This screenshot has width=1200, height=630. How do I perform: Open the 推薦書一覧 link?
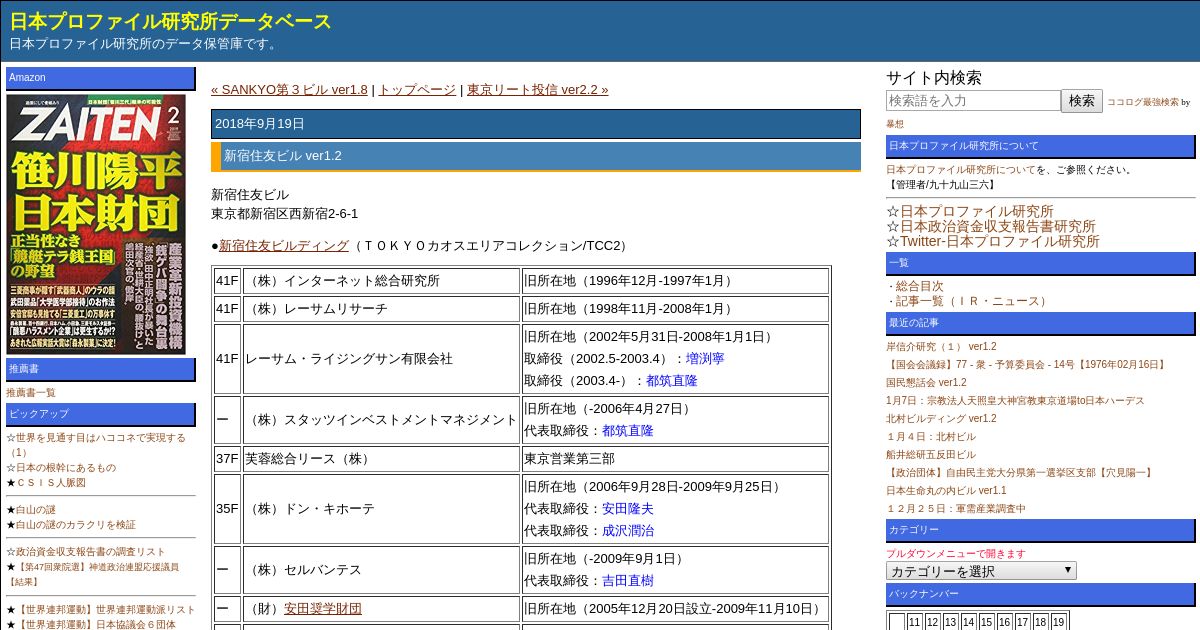click(x=31, y=392)
